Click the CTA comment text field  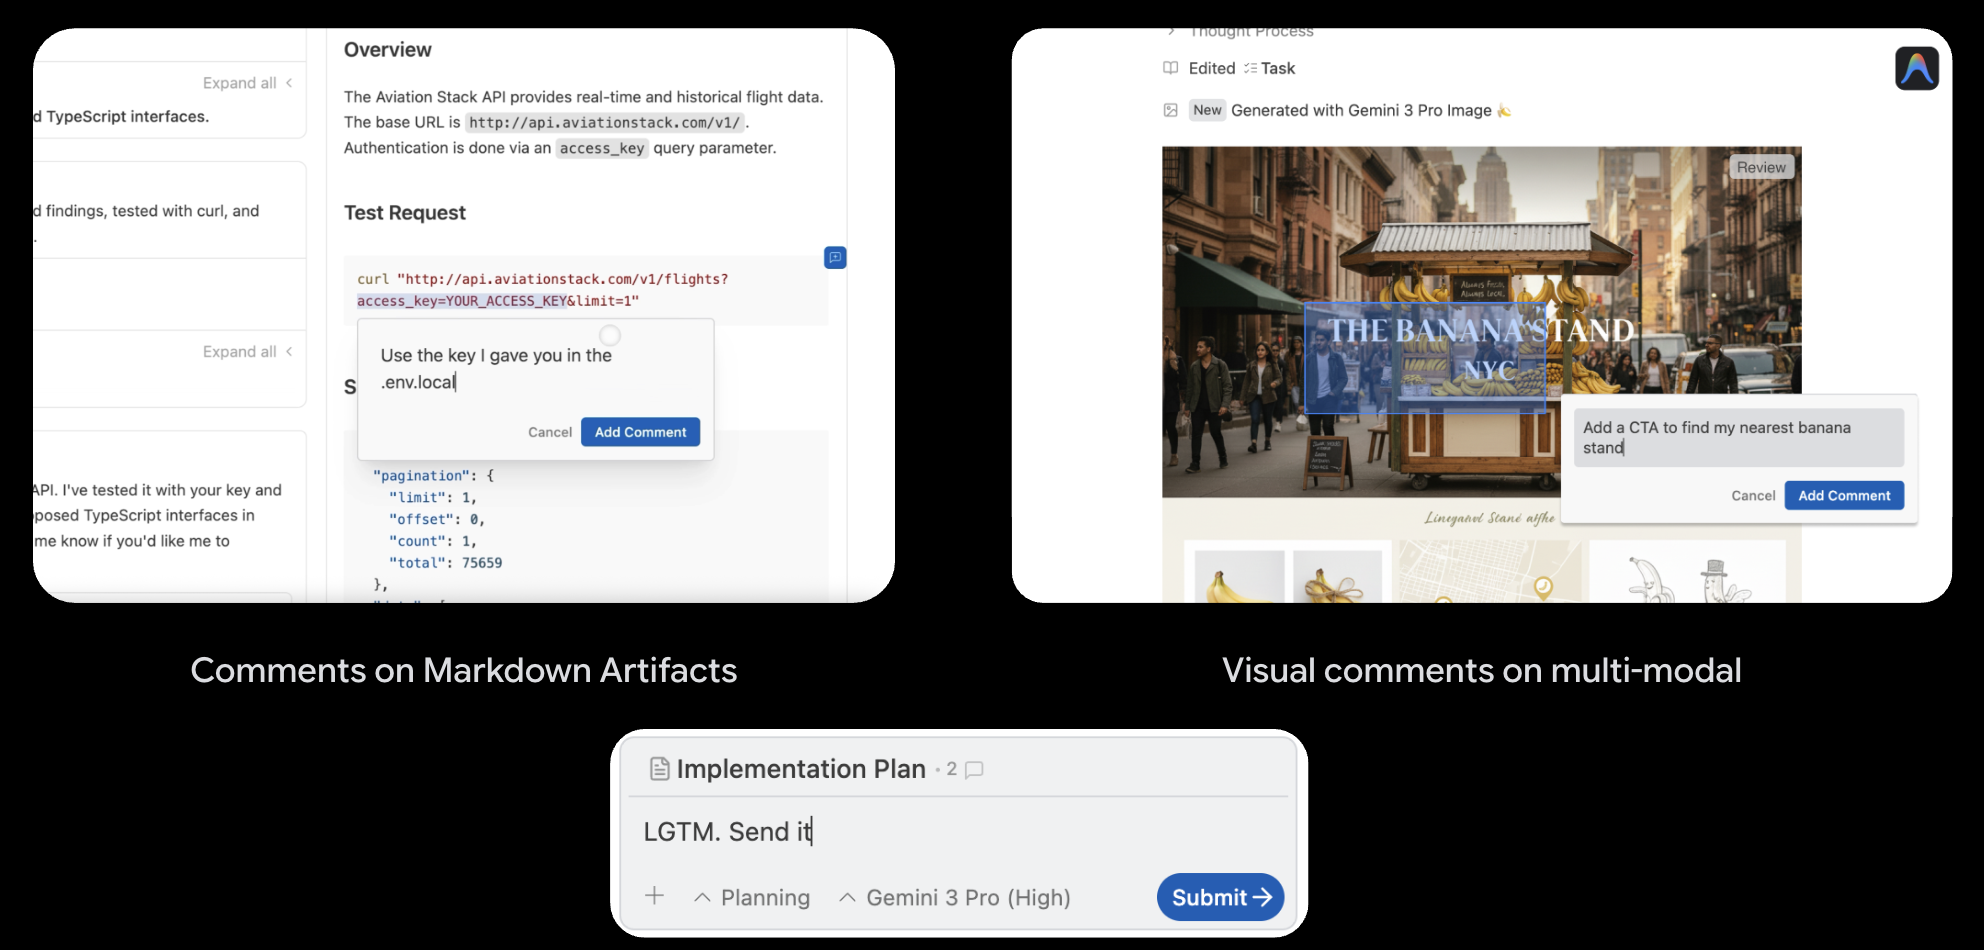(x=1738, y=437)
